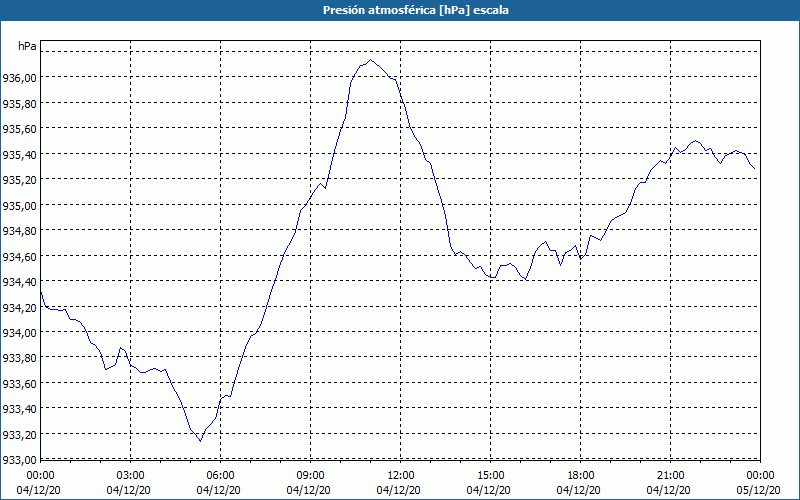Click the pressure curve minimum near 05:20
Screen dimensions: 800x500
coord(201,441)
